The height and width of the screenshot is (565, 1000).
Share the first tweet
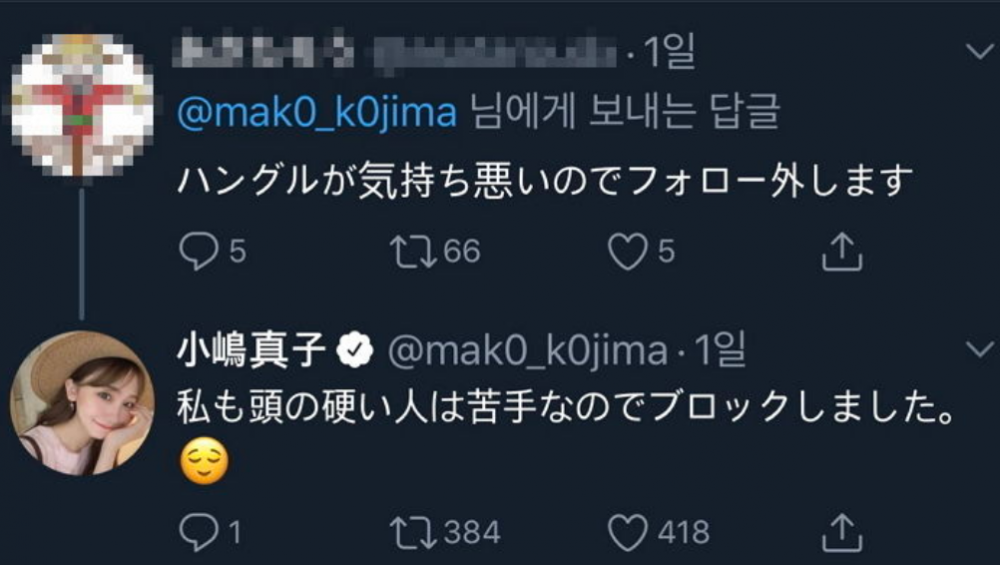pos(842,251)
